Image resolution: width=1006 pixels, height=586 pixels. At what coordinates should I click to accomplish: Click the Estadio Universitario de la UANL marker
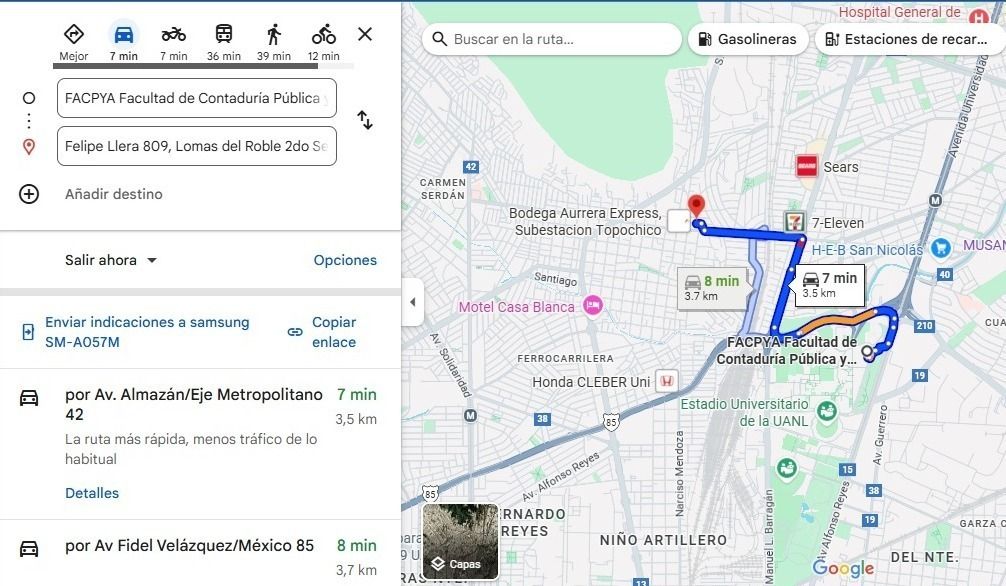point(827,411)
